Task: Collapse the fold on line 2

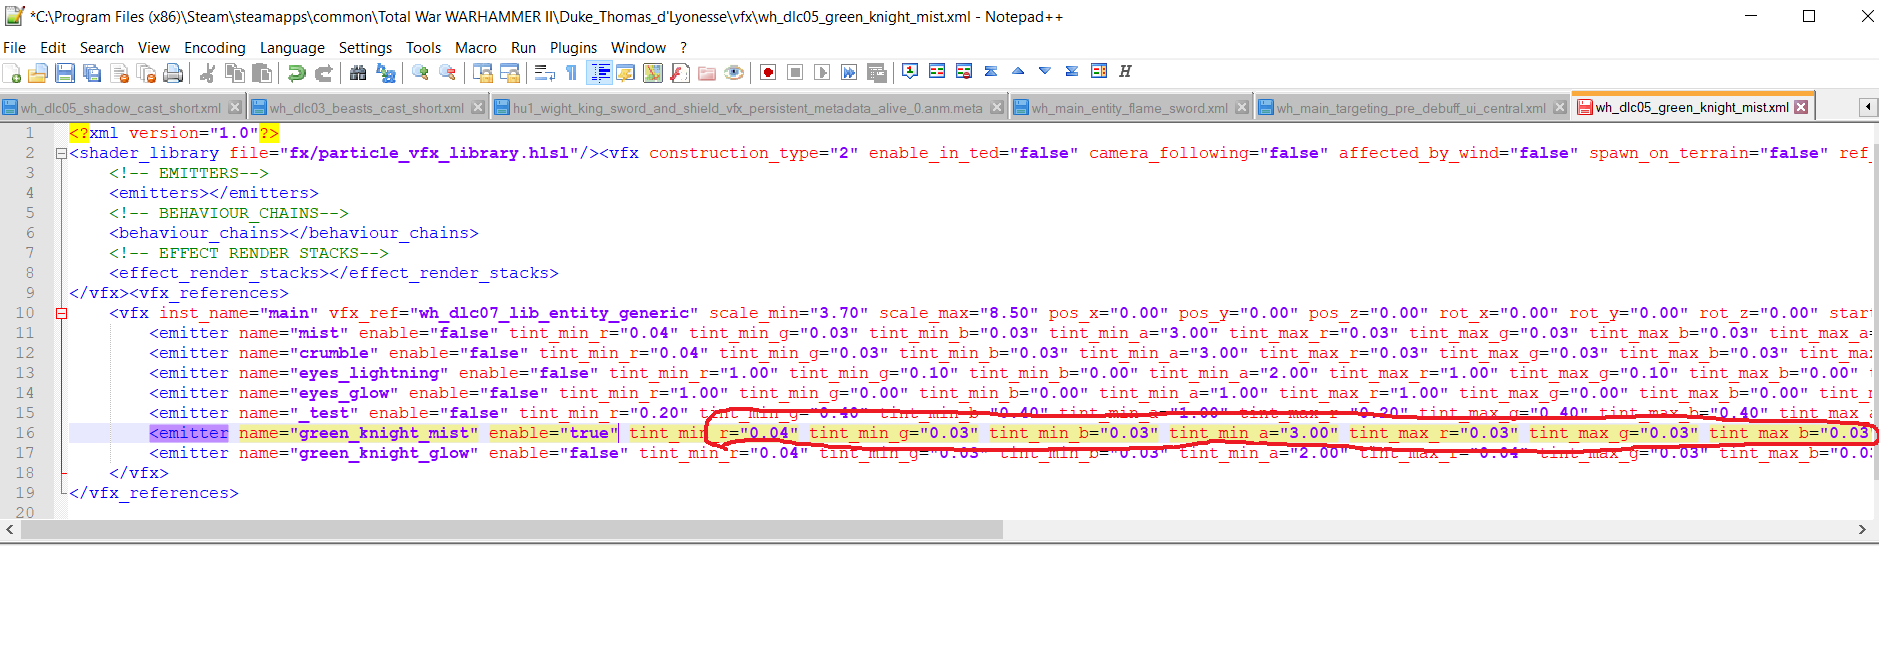Action: pyautogui.click(x=61, y=153)
